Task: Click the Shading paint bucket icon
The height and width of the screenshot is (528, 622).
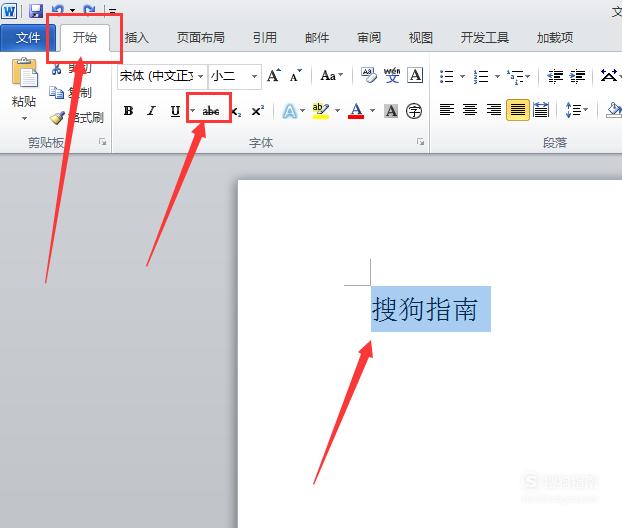Action: (x=614, y=109)
